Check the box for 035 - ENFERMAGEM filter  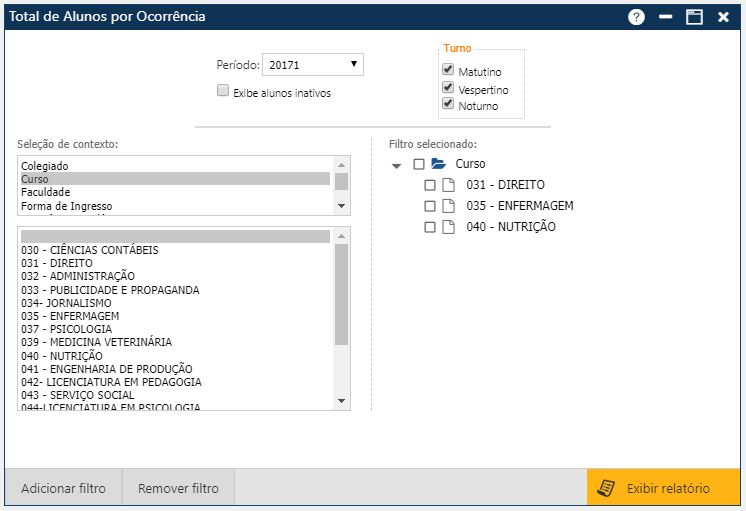429,206
